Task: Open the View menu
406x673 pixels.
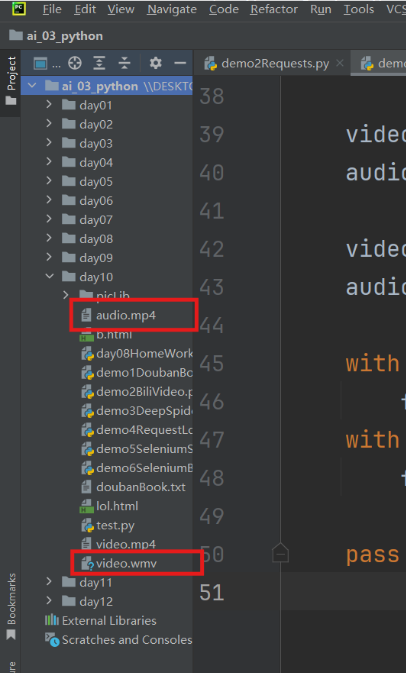Action: click(x=121, y=9)
